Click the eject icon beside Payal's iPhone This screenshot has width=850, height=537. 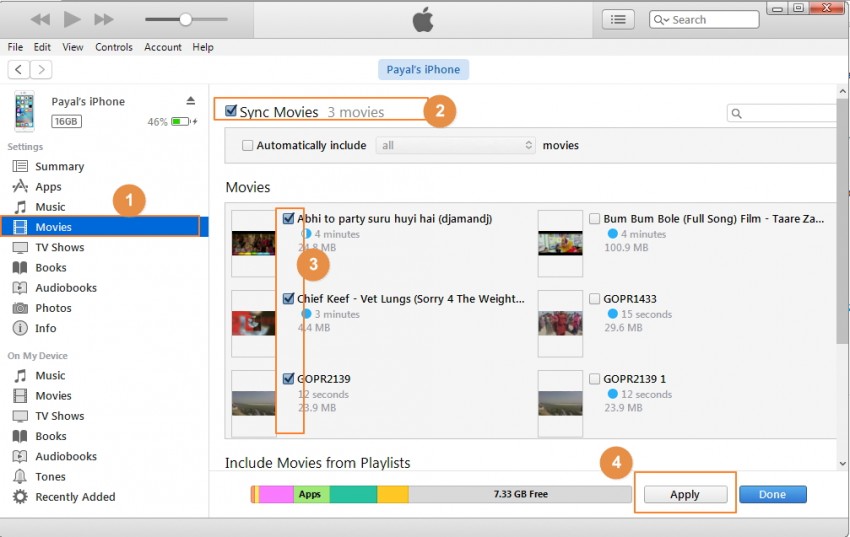pos(191,101)
